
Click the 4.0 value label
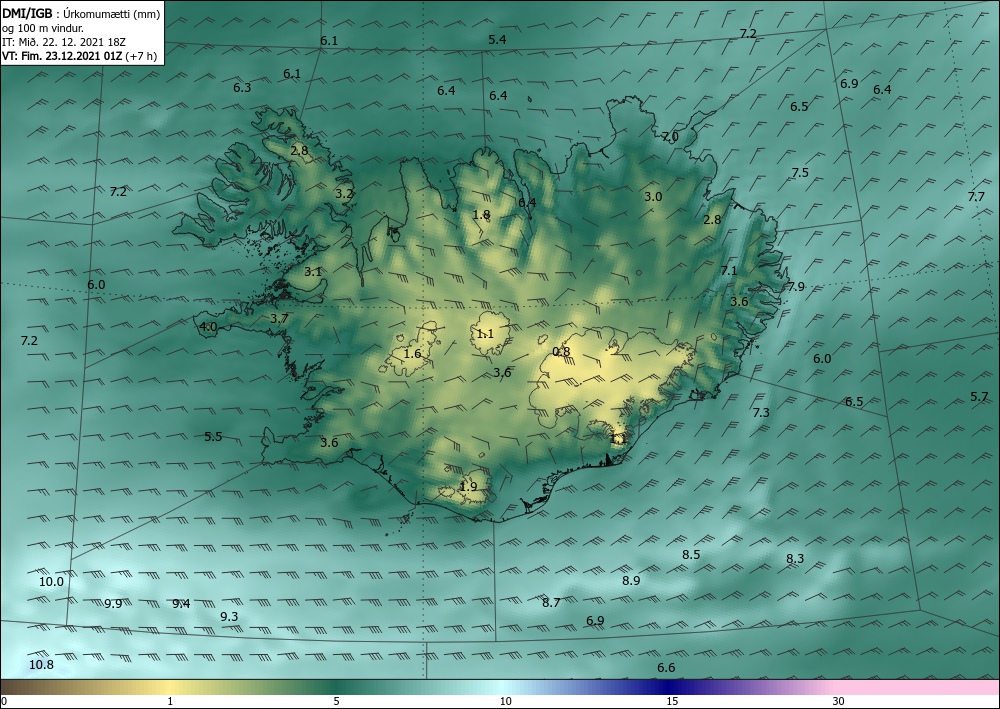click(209, 327)
